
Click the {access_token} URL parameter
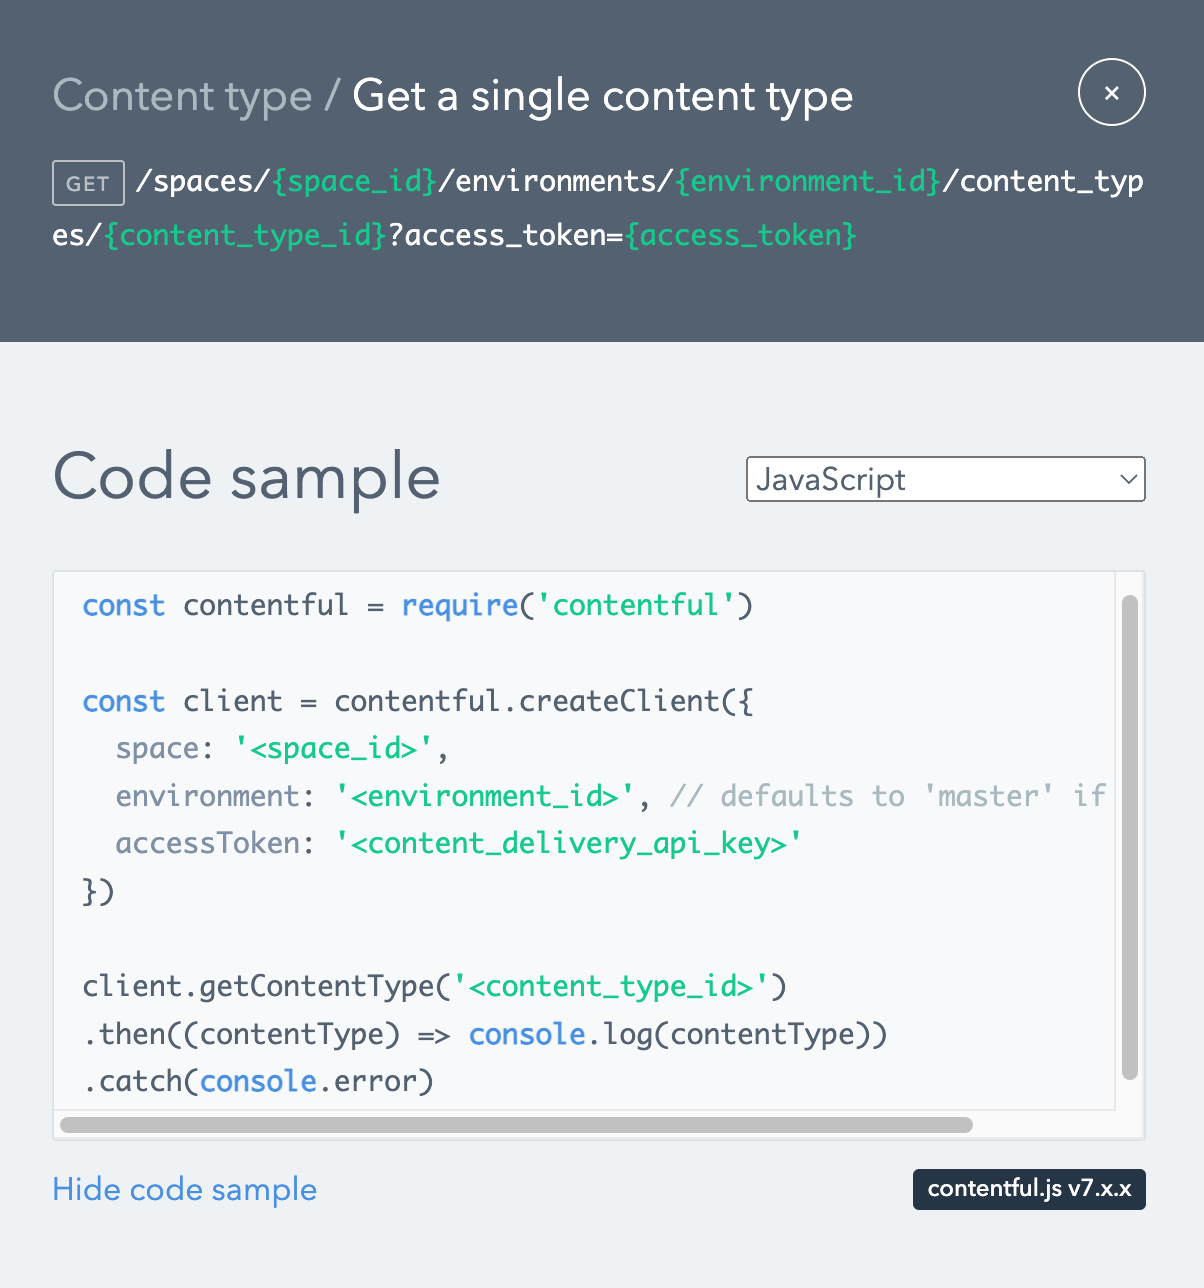(x=741, y=235)
